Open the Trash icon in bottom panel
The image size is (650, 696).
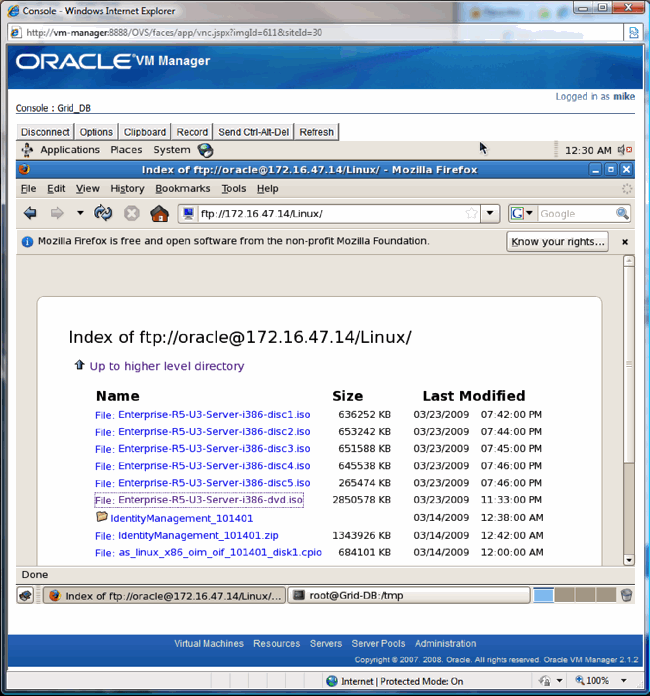(x=626, y=595)
